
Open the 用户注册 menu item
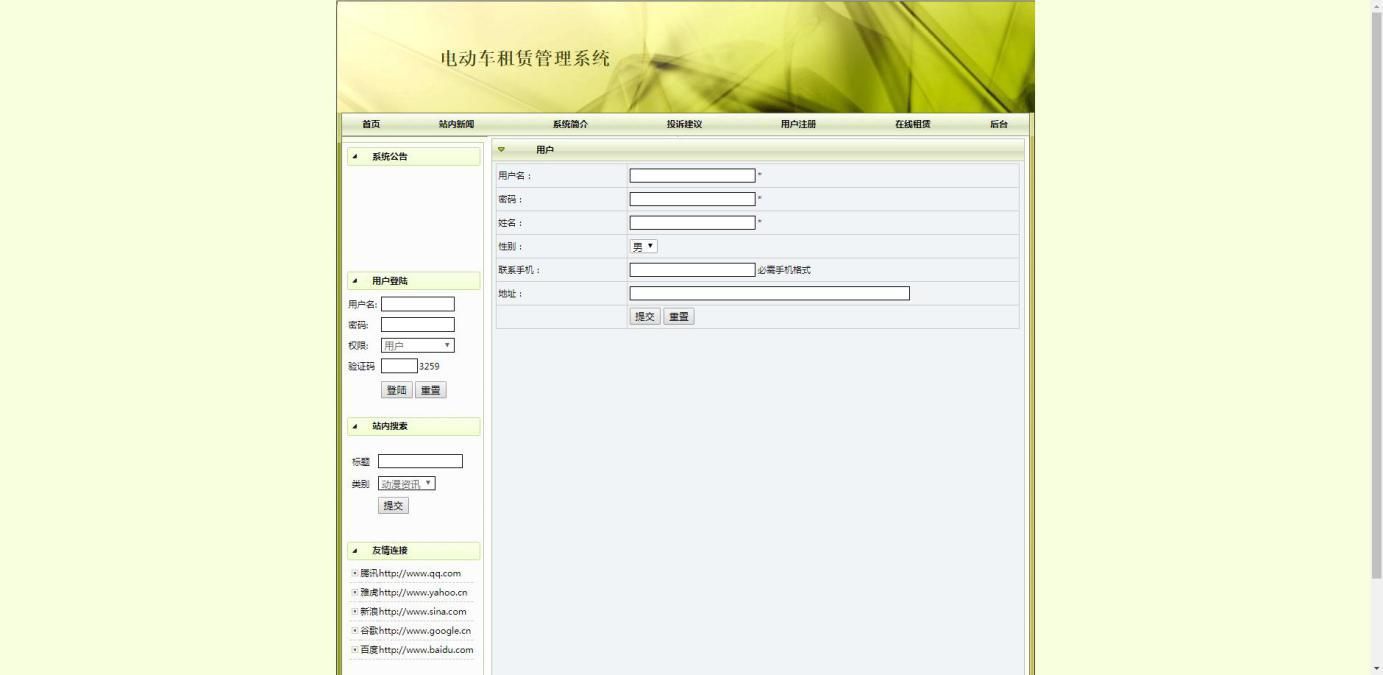click(798, 124)
